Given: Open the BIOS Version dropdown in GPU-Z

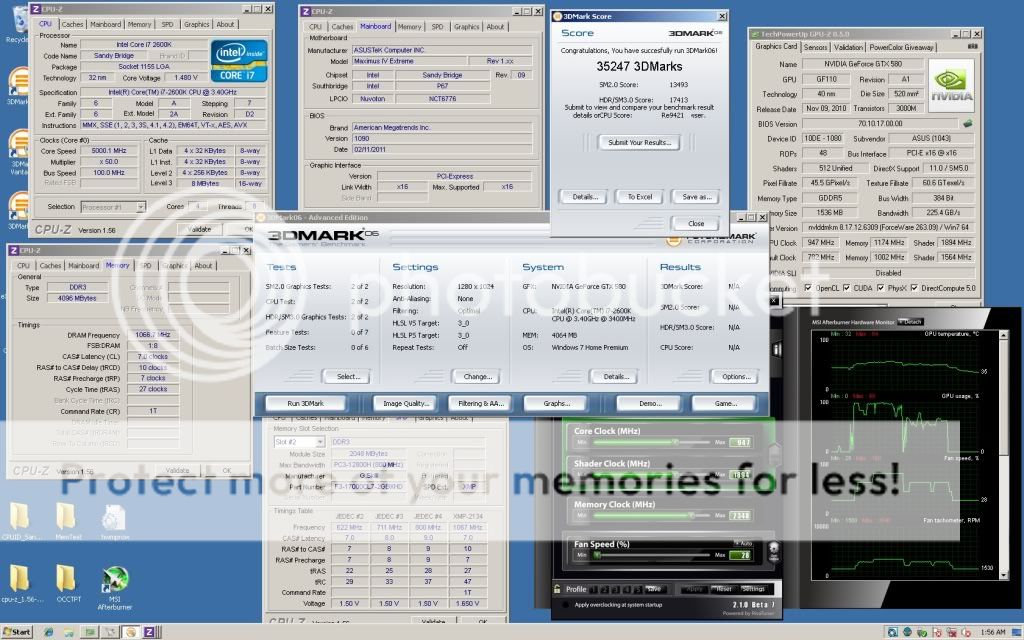Looking at the screenshot, I should click(967, 122).
